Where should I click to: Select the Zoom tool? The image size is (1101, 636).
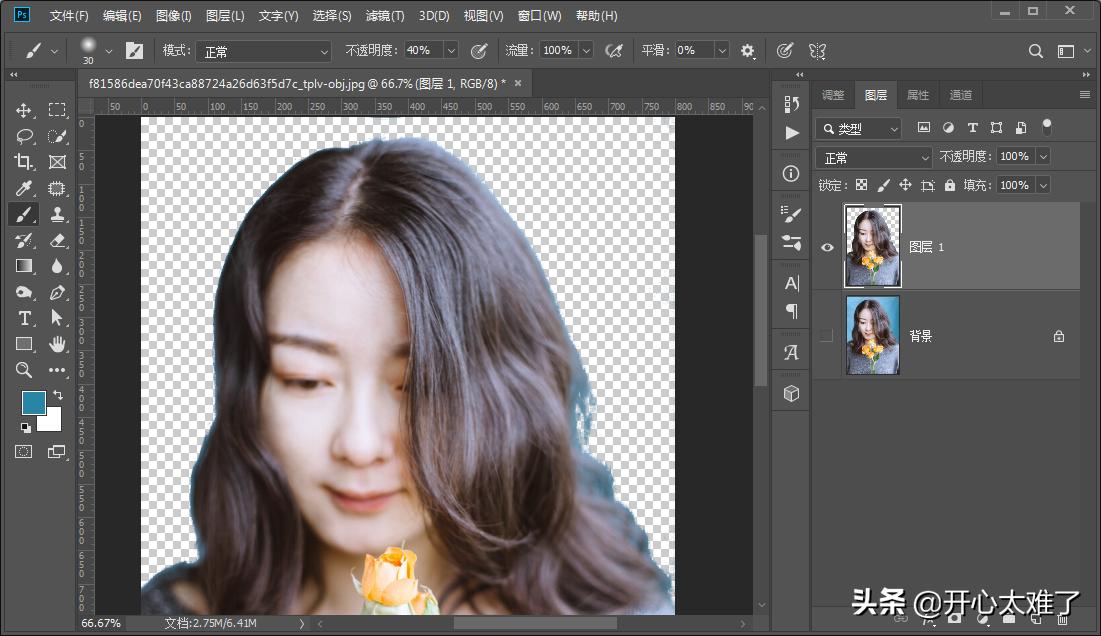point(24,370)
